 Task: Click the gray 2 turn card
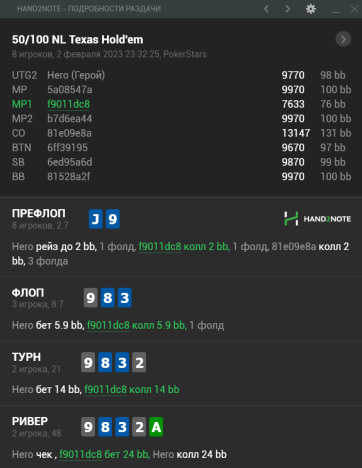139,362
